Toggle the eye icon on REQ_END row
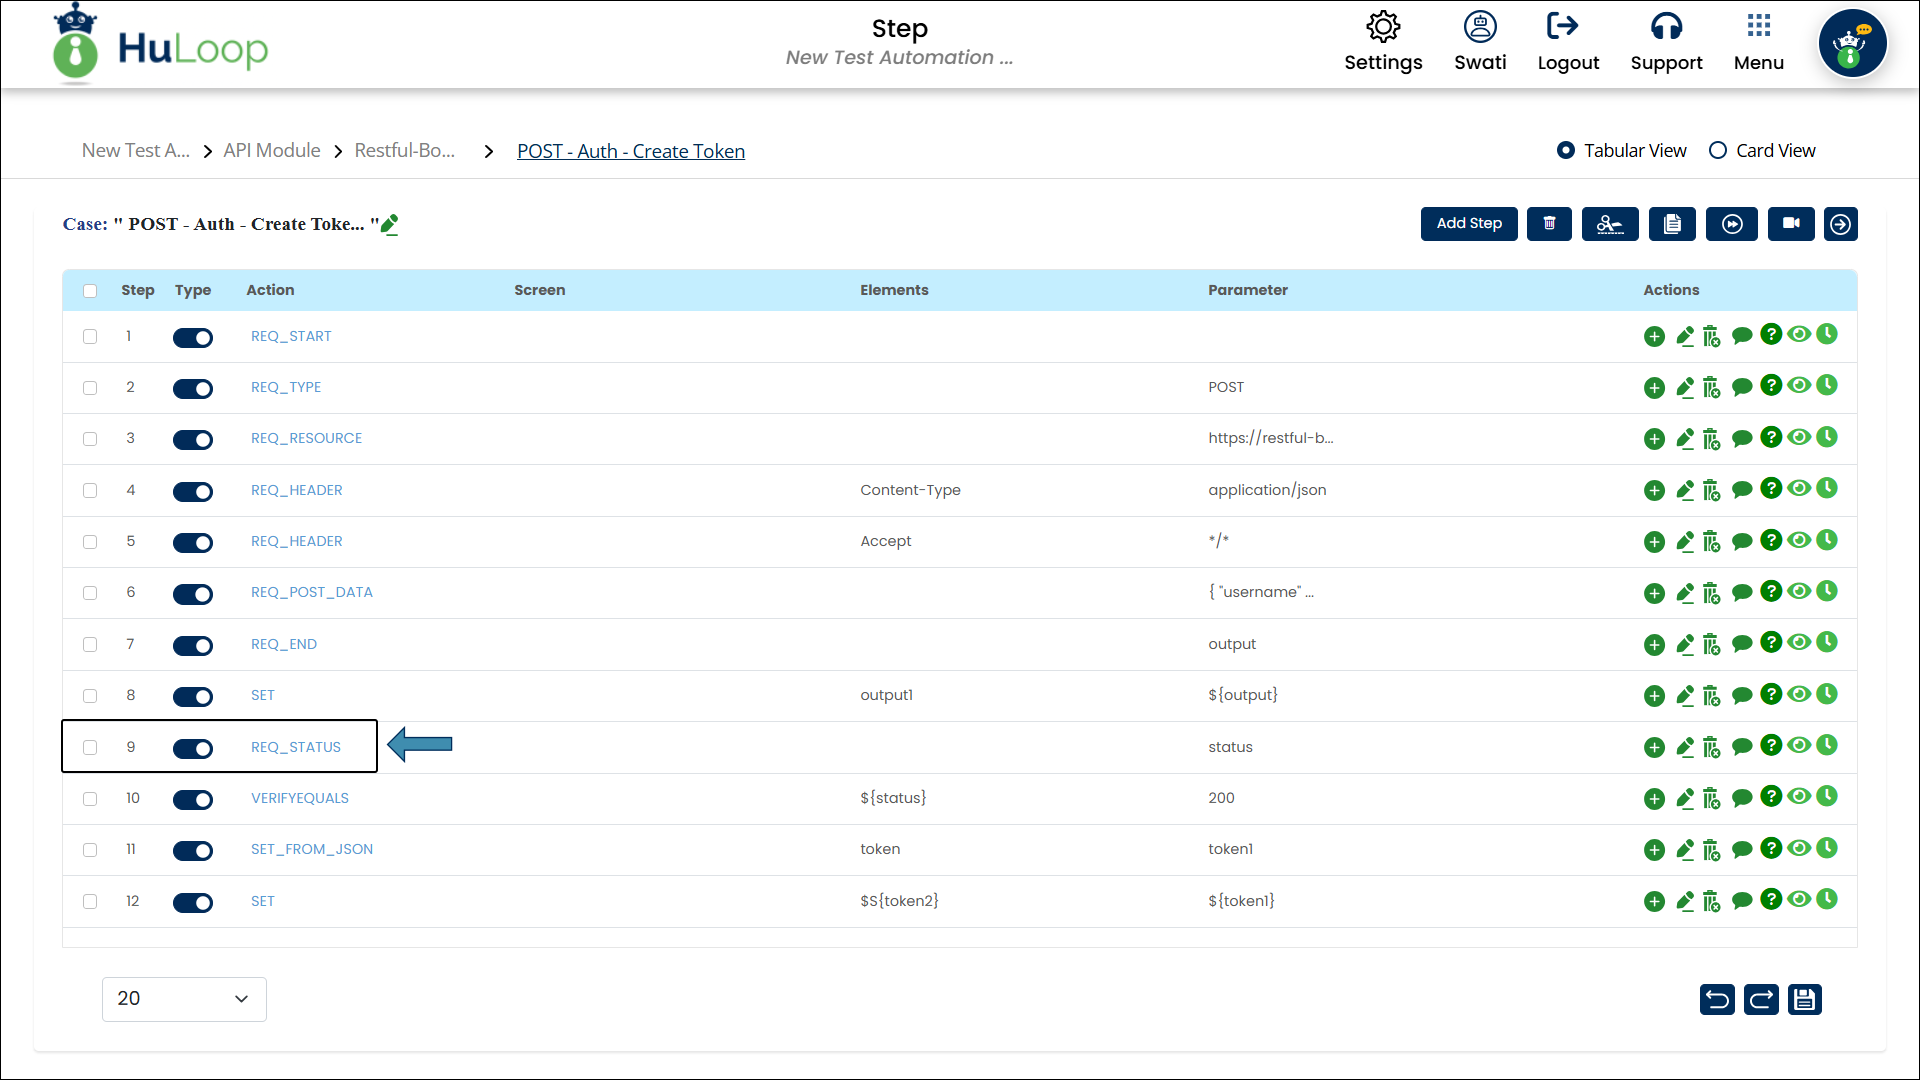Viewport: 1920px width, 1080px height. [1799, 642]
